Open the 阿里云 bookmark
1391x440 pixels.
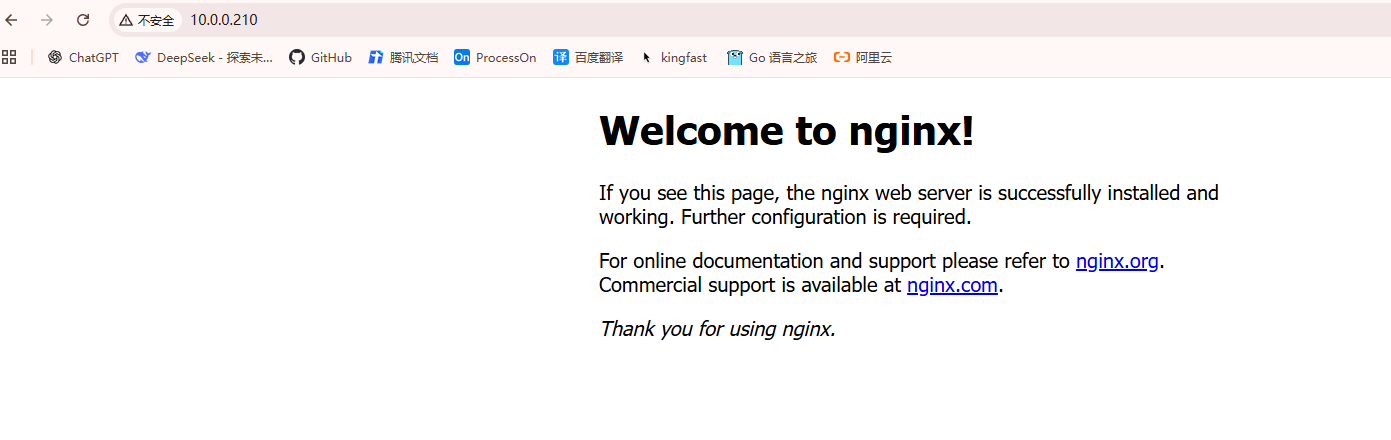(x=863, y=58)
